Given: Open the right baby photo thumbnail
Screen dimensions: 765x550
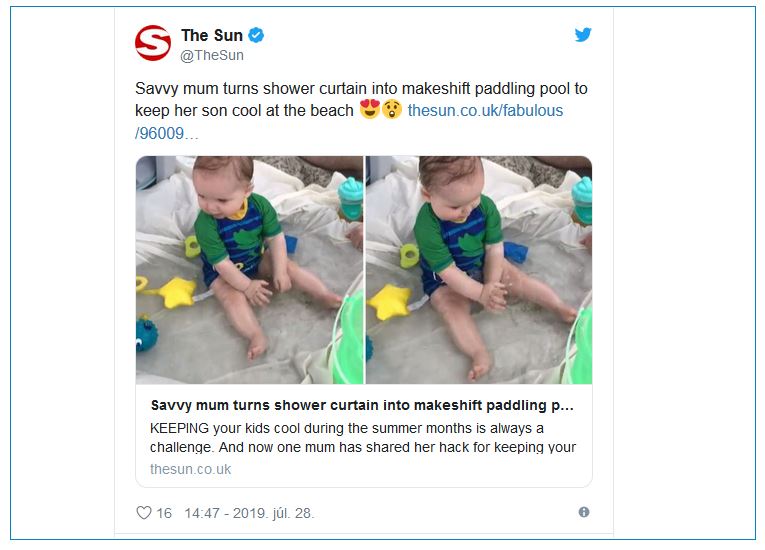Looking at the screenshot, I should 479,270.
